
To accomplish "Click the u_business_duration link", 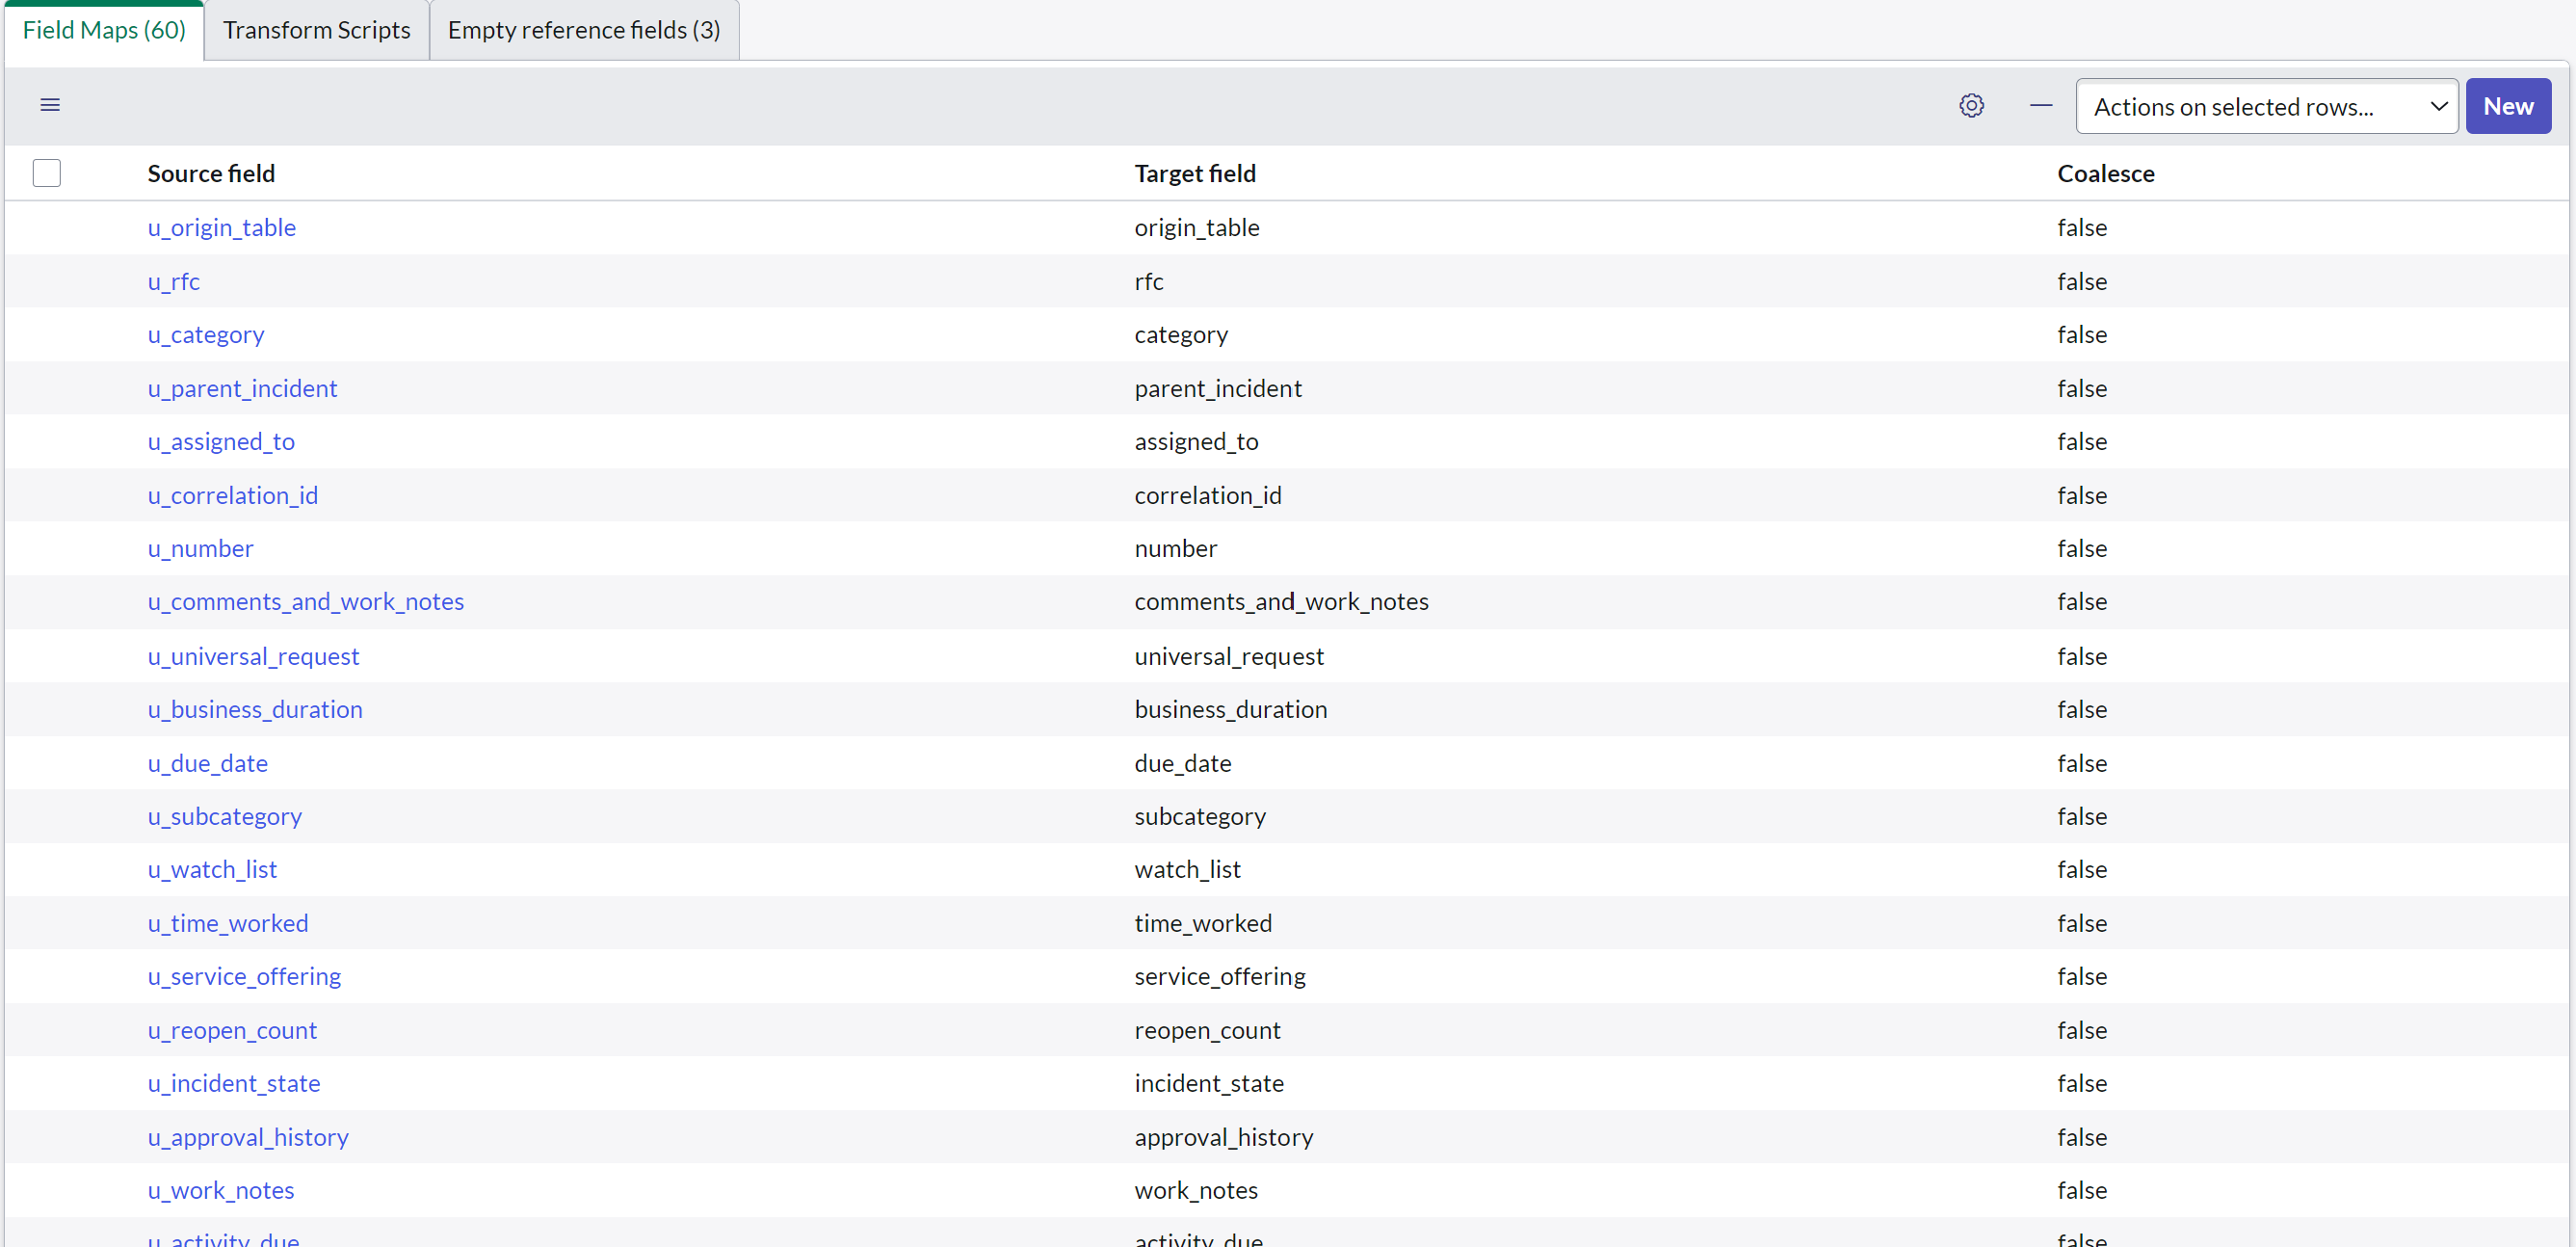I will [x=255, y=709].
